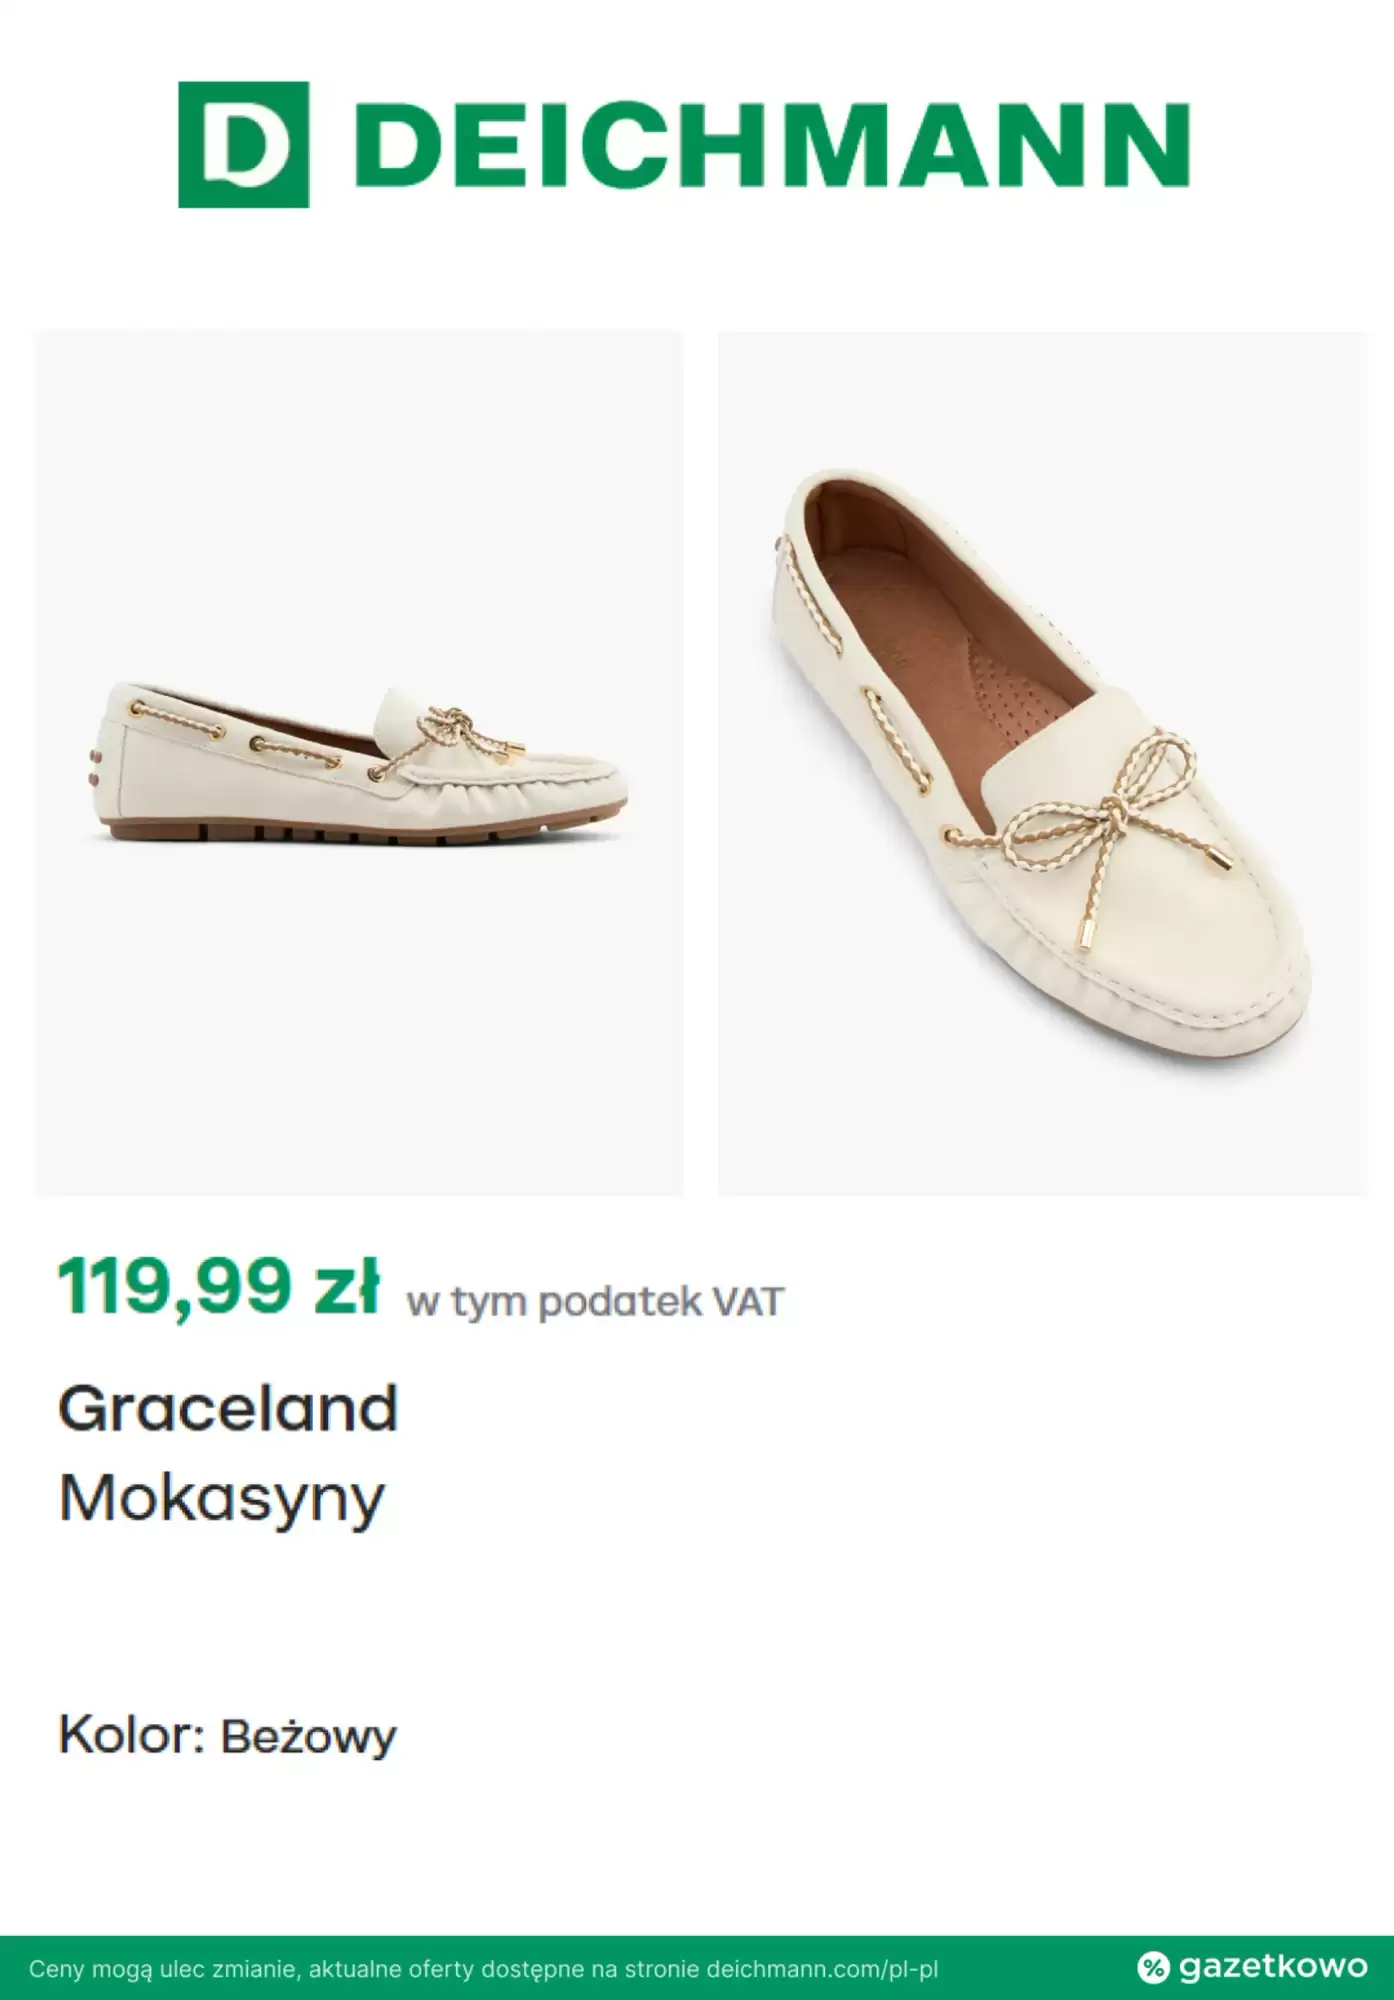Click the brown rubber sole of the side-view shoe
This screenshot has height=2000, width=1394.
[350, 830]
